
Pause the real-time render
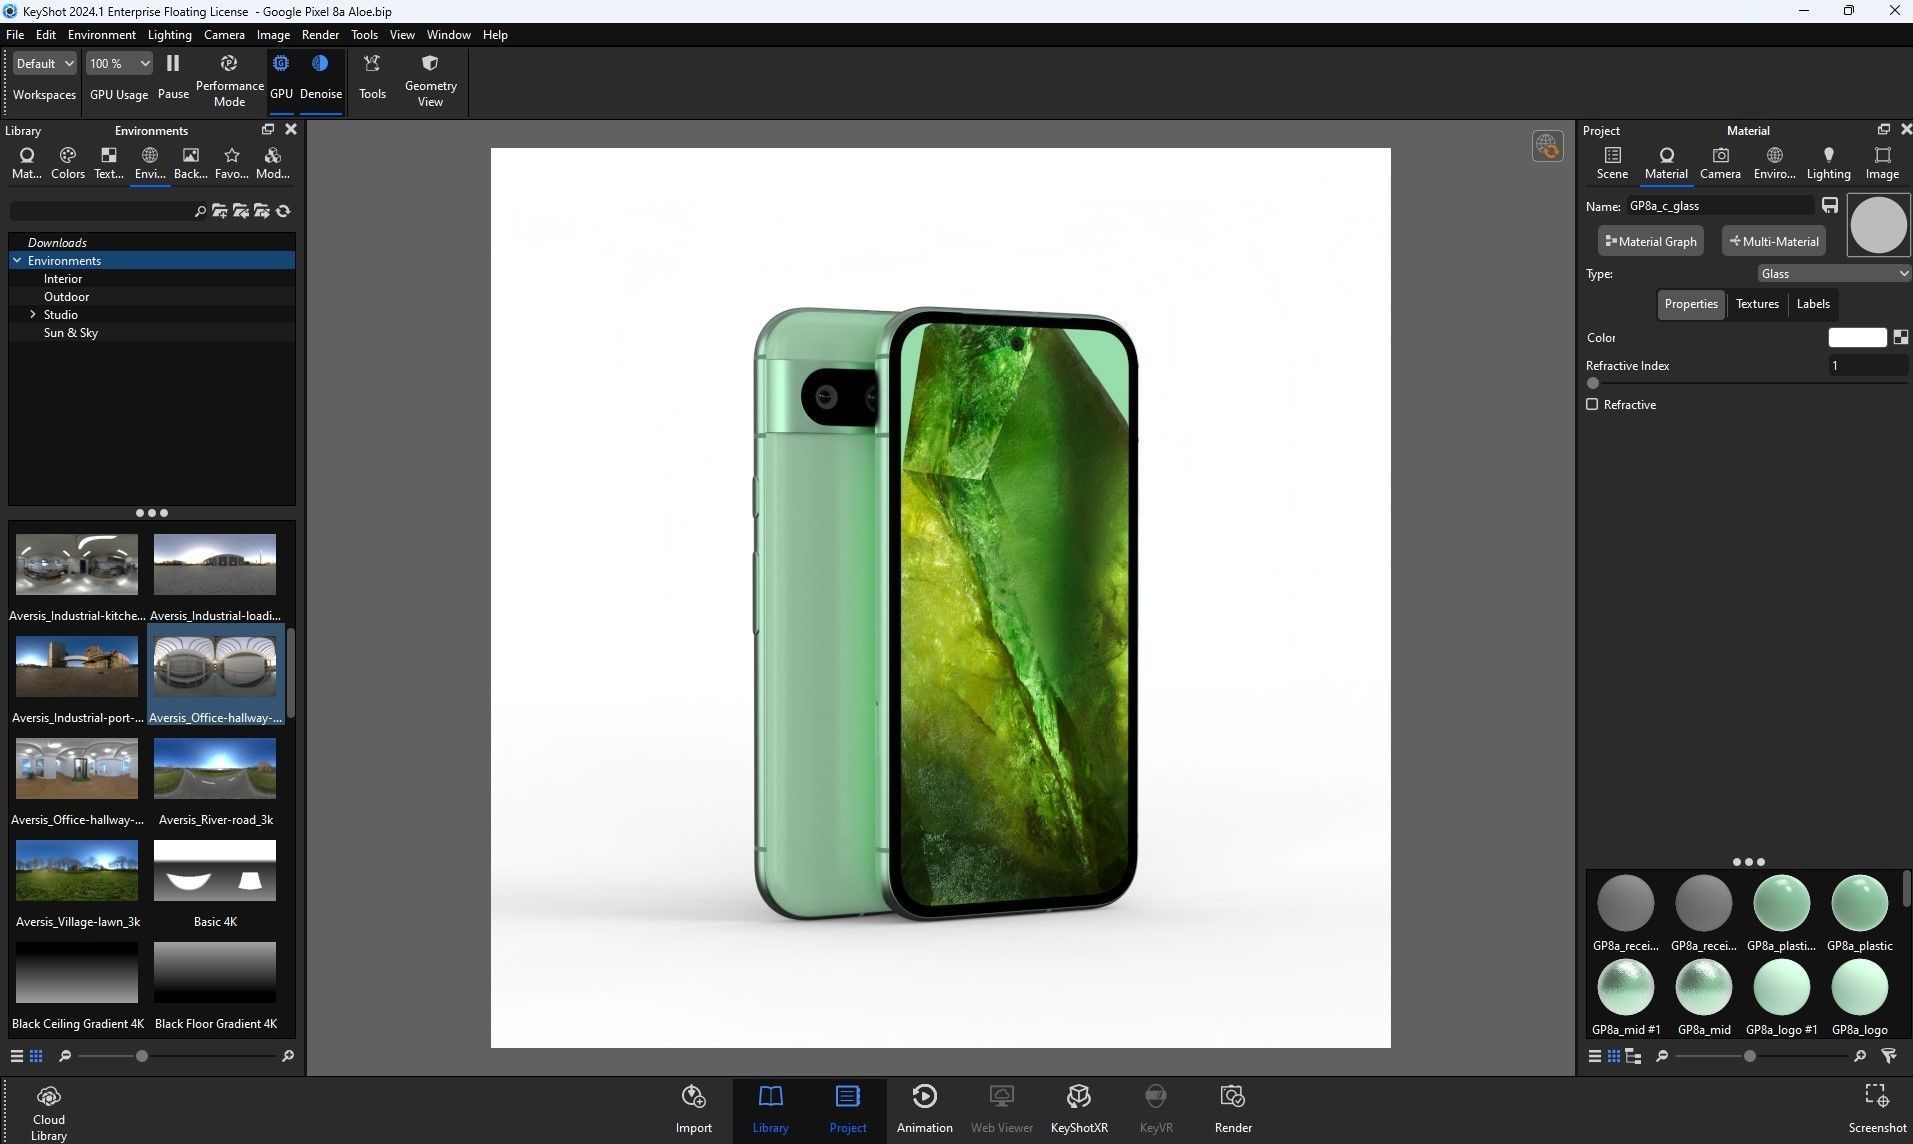[x=173, y=76]
